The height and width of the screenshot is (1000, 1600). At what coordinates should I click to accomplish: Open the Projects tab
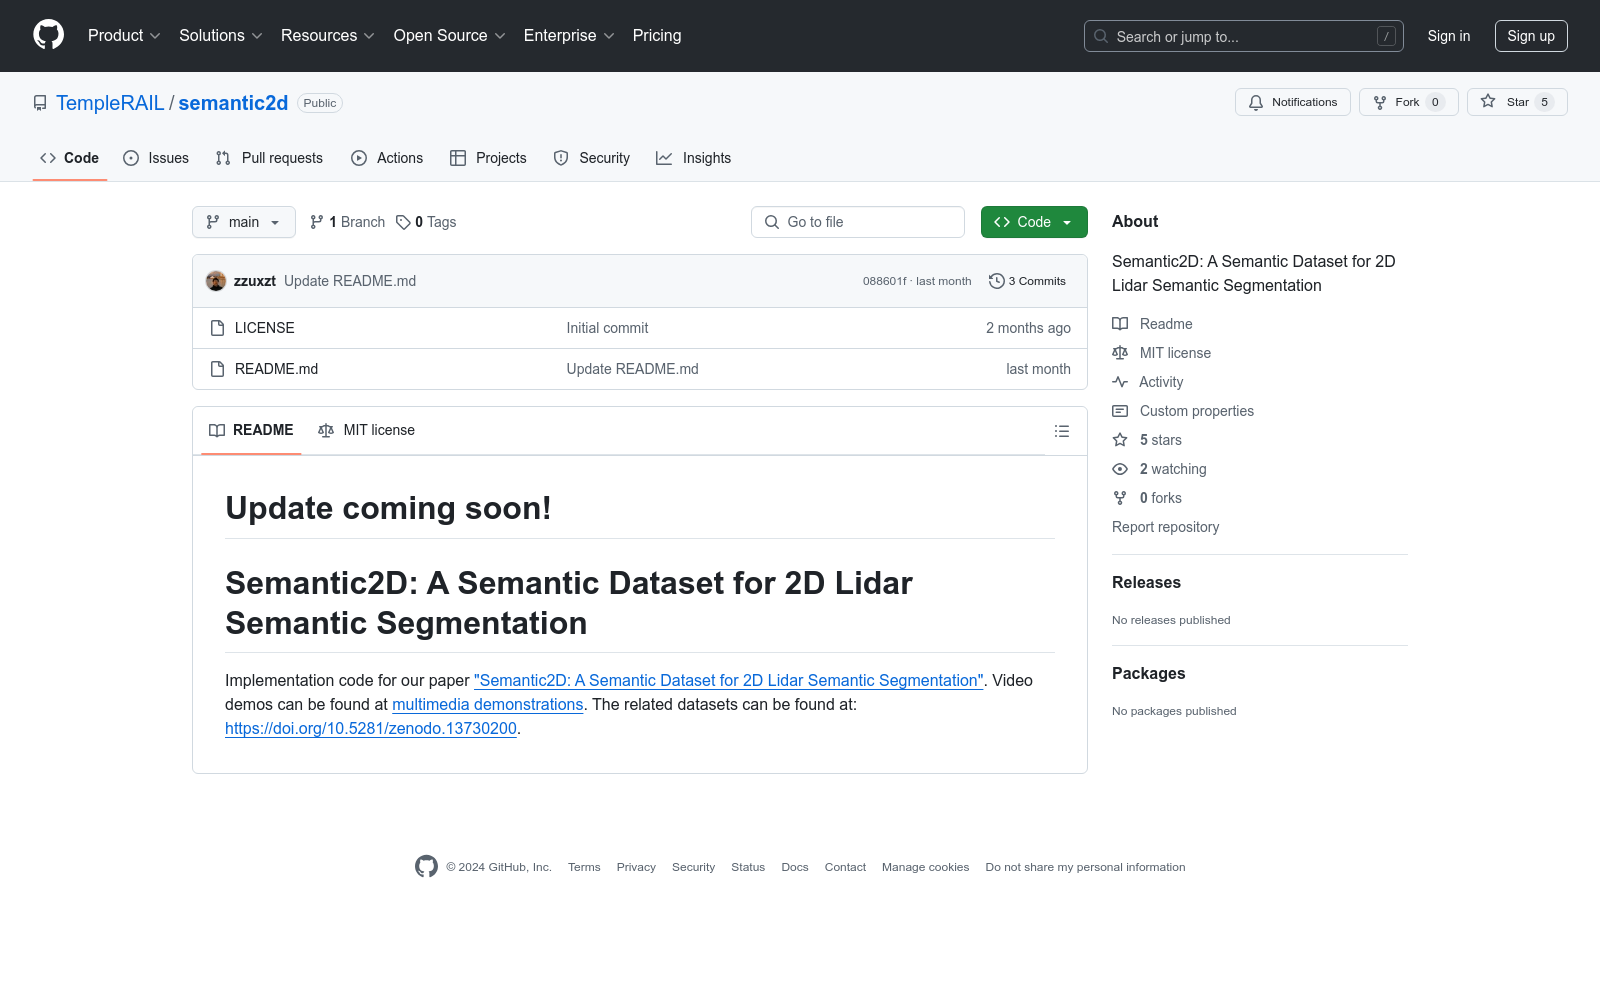click(488, 158)
